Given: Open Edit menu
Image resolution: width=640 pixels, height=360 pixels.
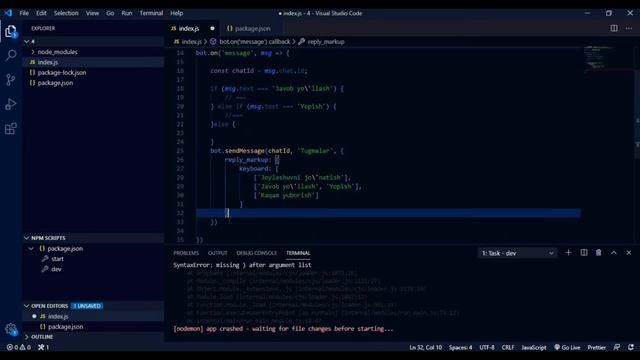Looking at the screenshot, I should (41, 13).
